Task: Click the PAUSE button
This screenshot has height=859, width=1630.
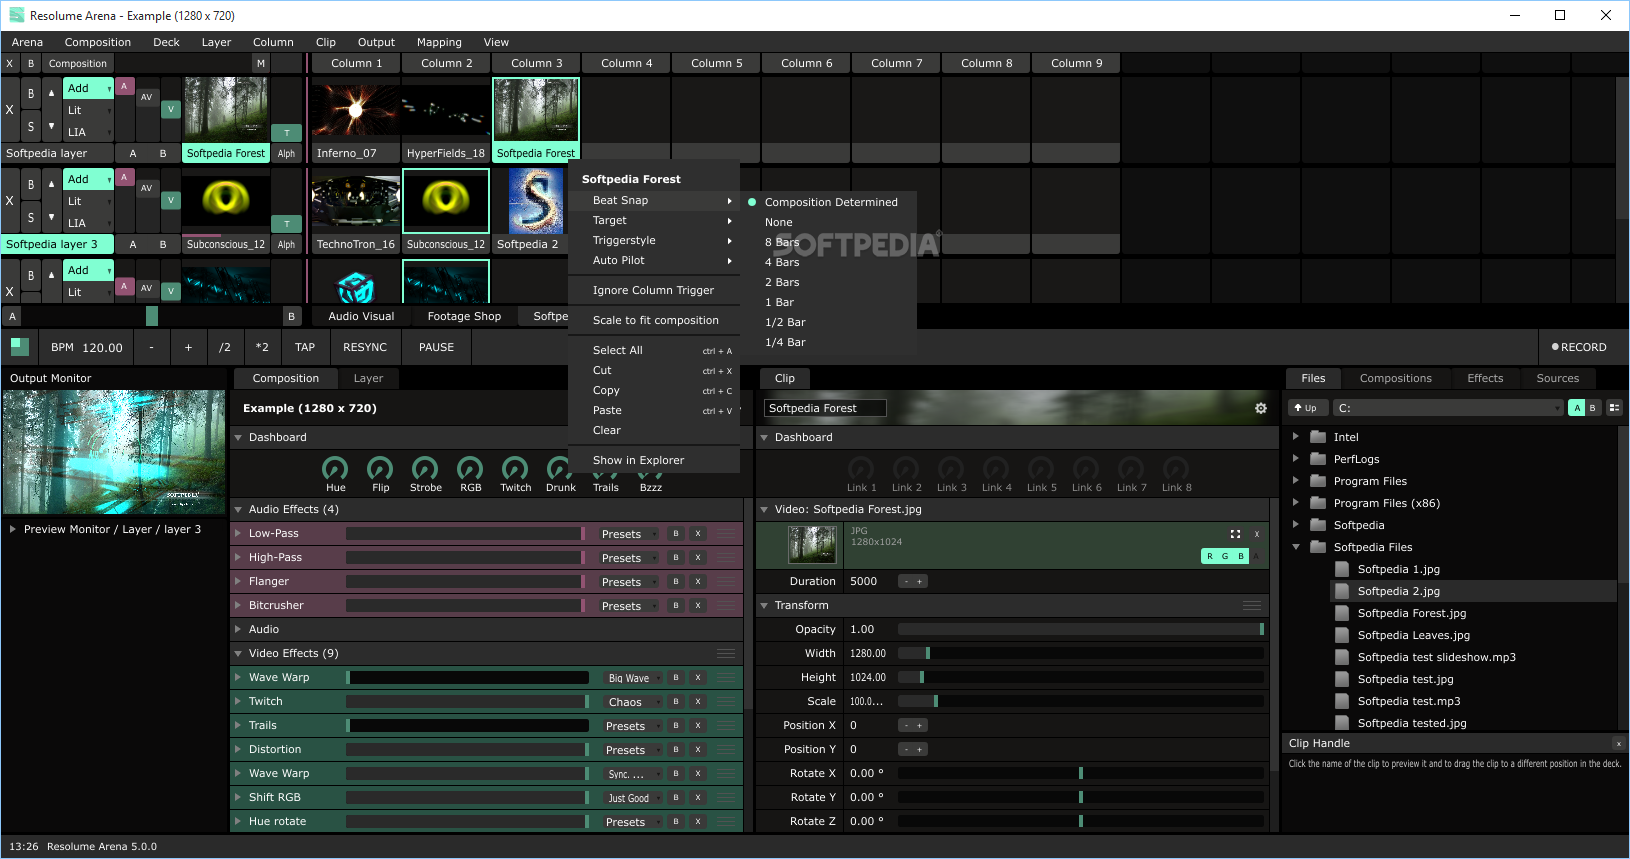Action: coord(436,347)
